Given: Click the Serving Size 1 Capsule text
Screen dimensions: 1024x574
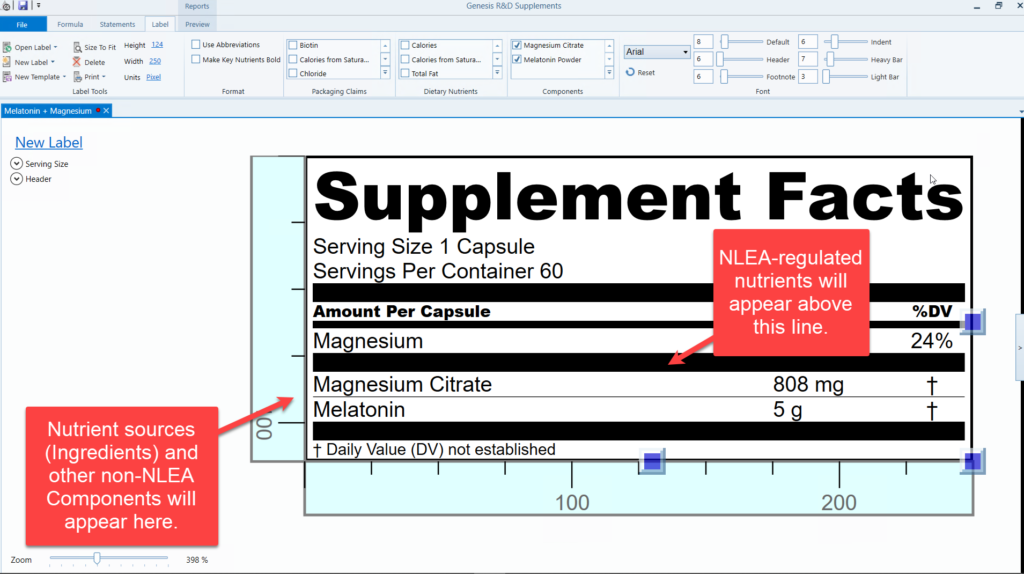Looking at the screenshot, I should pyautogui.click(x=423, y=247).
